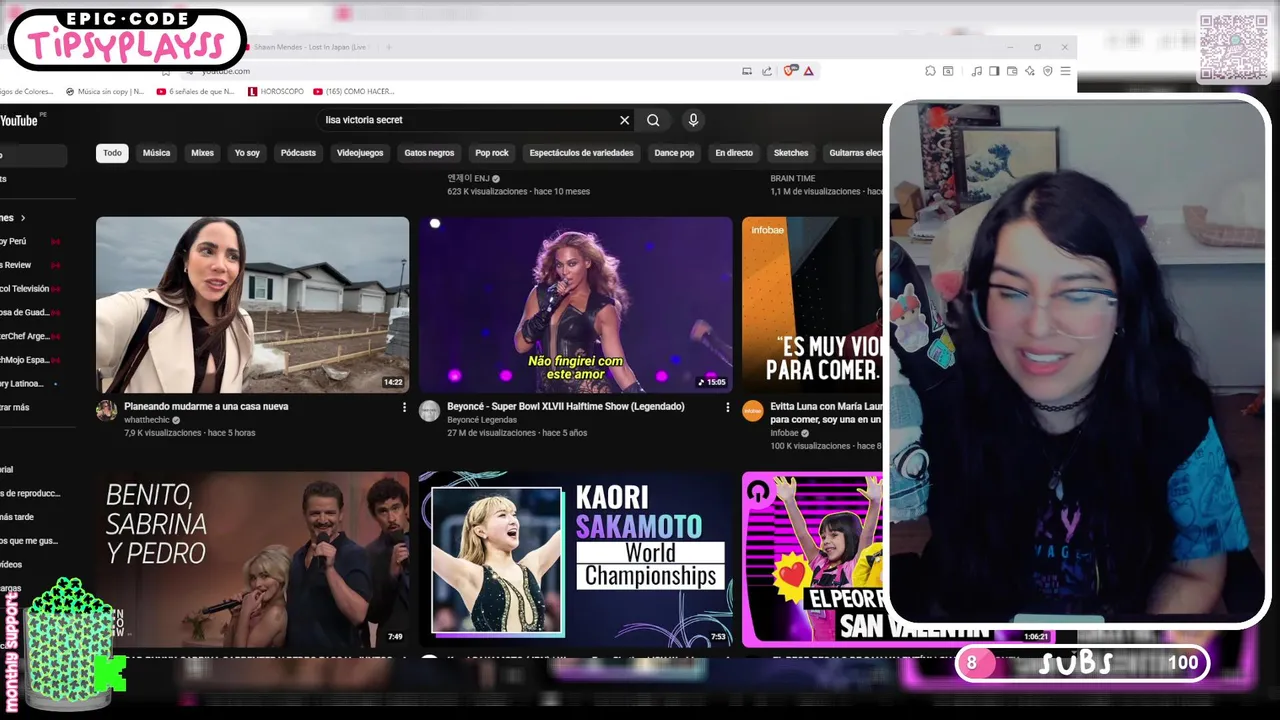
Task: Open 'Planeando mudarme a una casa nueva' title
Action: point(206,407)
